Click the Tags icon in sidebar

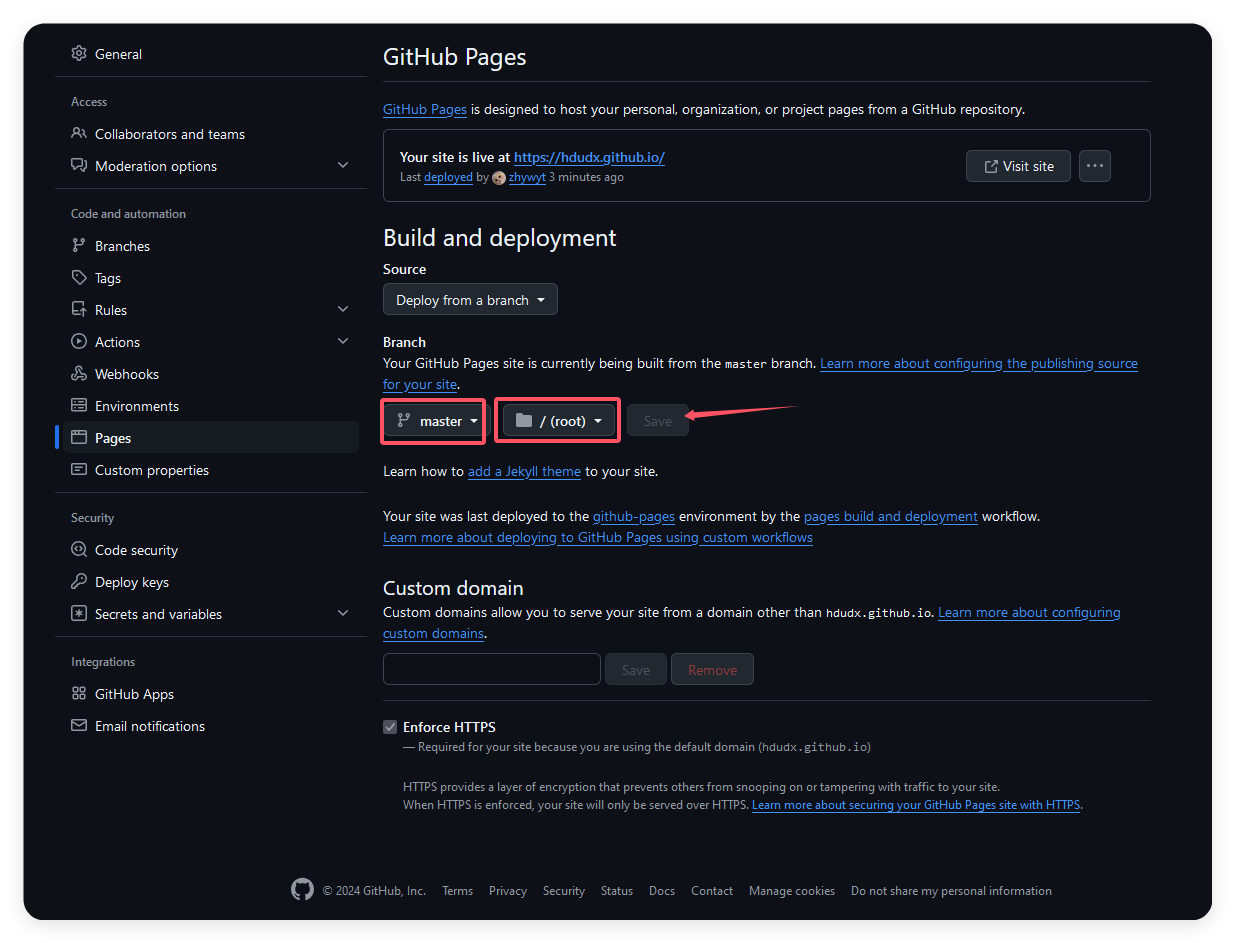pos(79,278)
